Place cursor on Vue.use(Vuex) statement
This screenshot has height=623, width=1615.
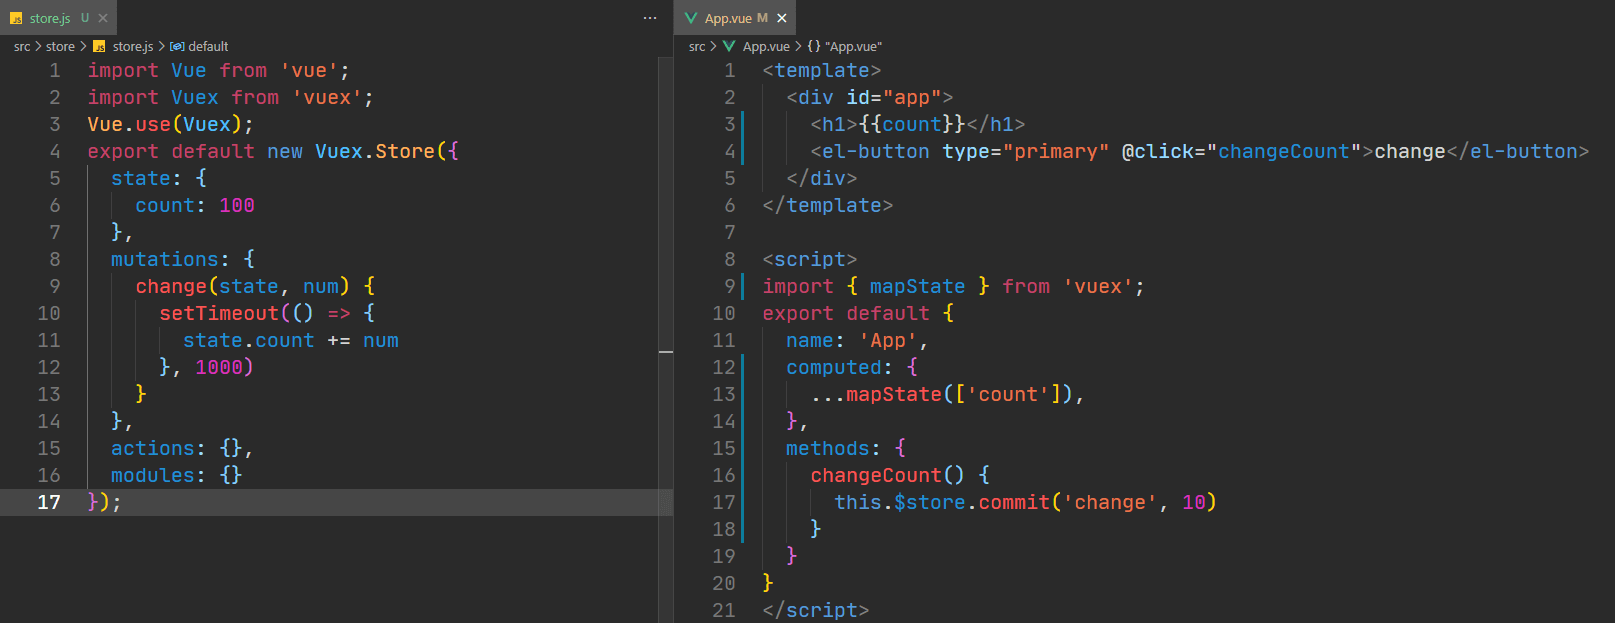coord(170,125)
